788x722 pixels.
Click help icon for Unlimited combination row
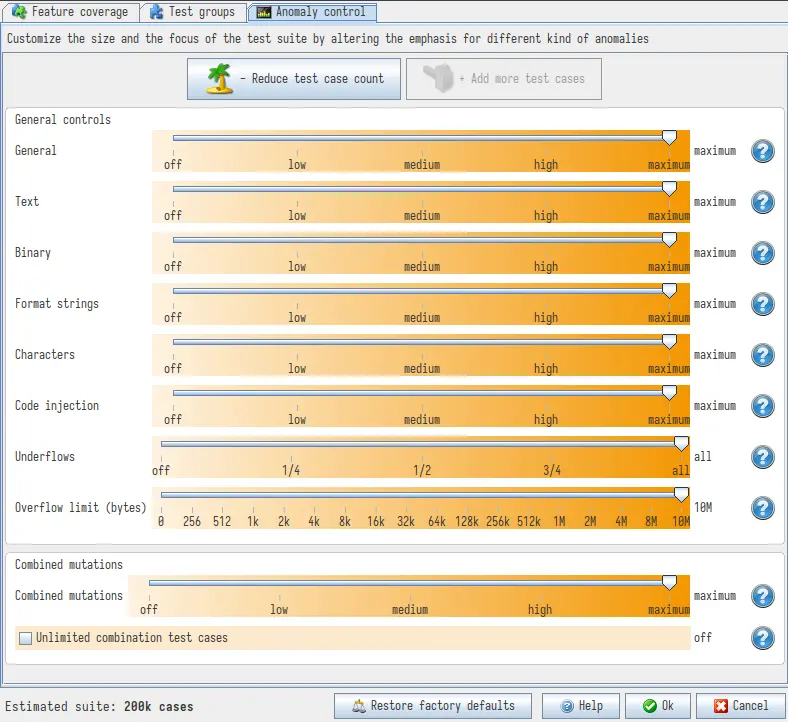click(762, 638)
